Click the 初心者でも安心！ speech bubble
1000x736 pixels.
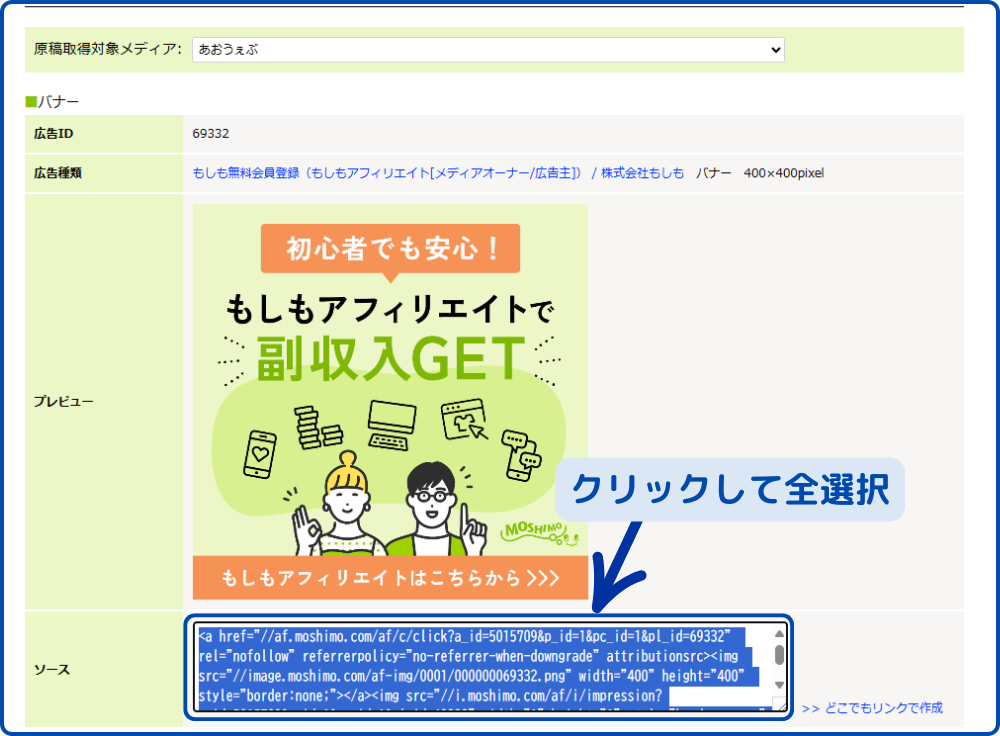[x=390, y=247]
